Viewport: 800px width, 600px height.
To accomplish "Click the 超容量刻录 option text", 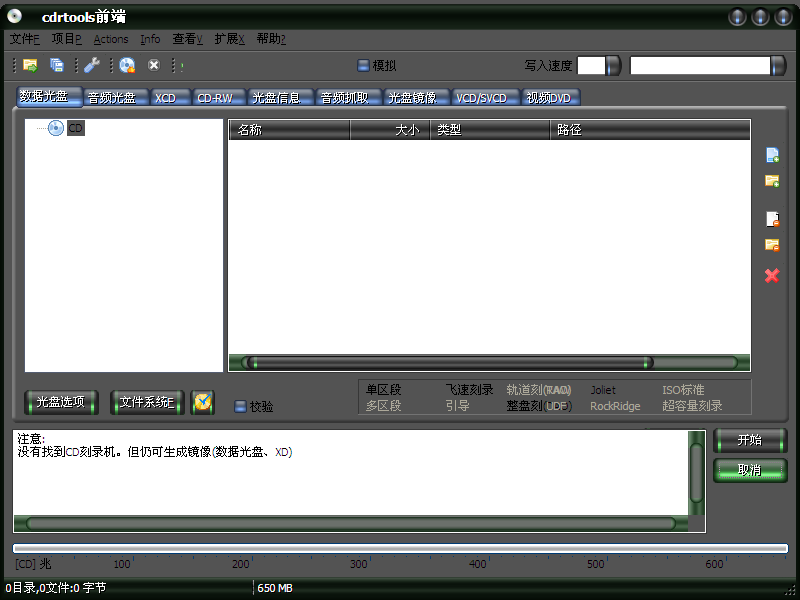I will click(692, 406).
